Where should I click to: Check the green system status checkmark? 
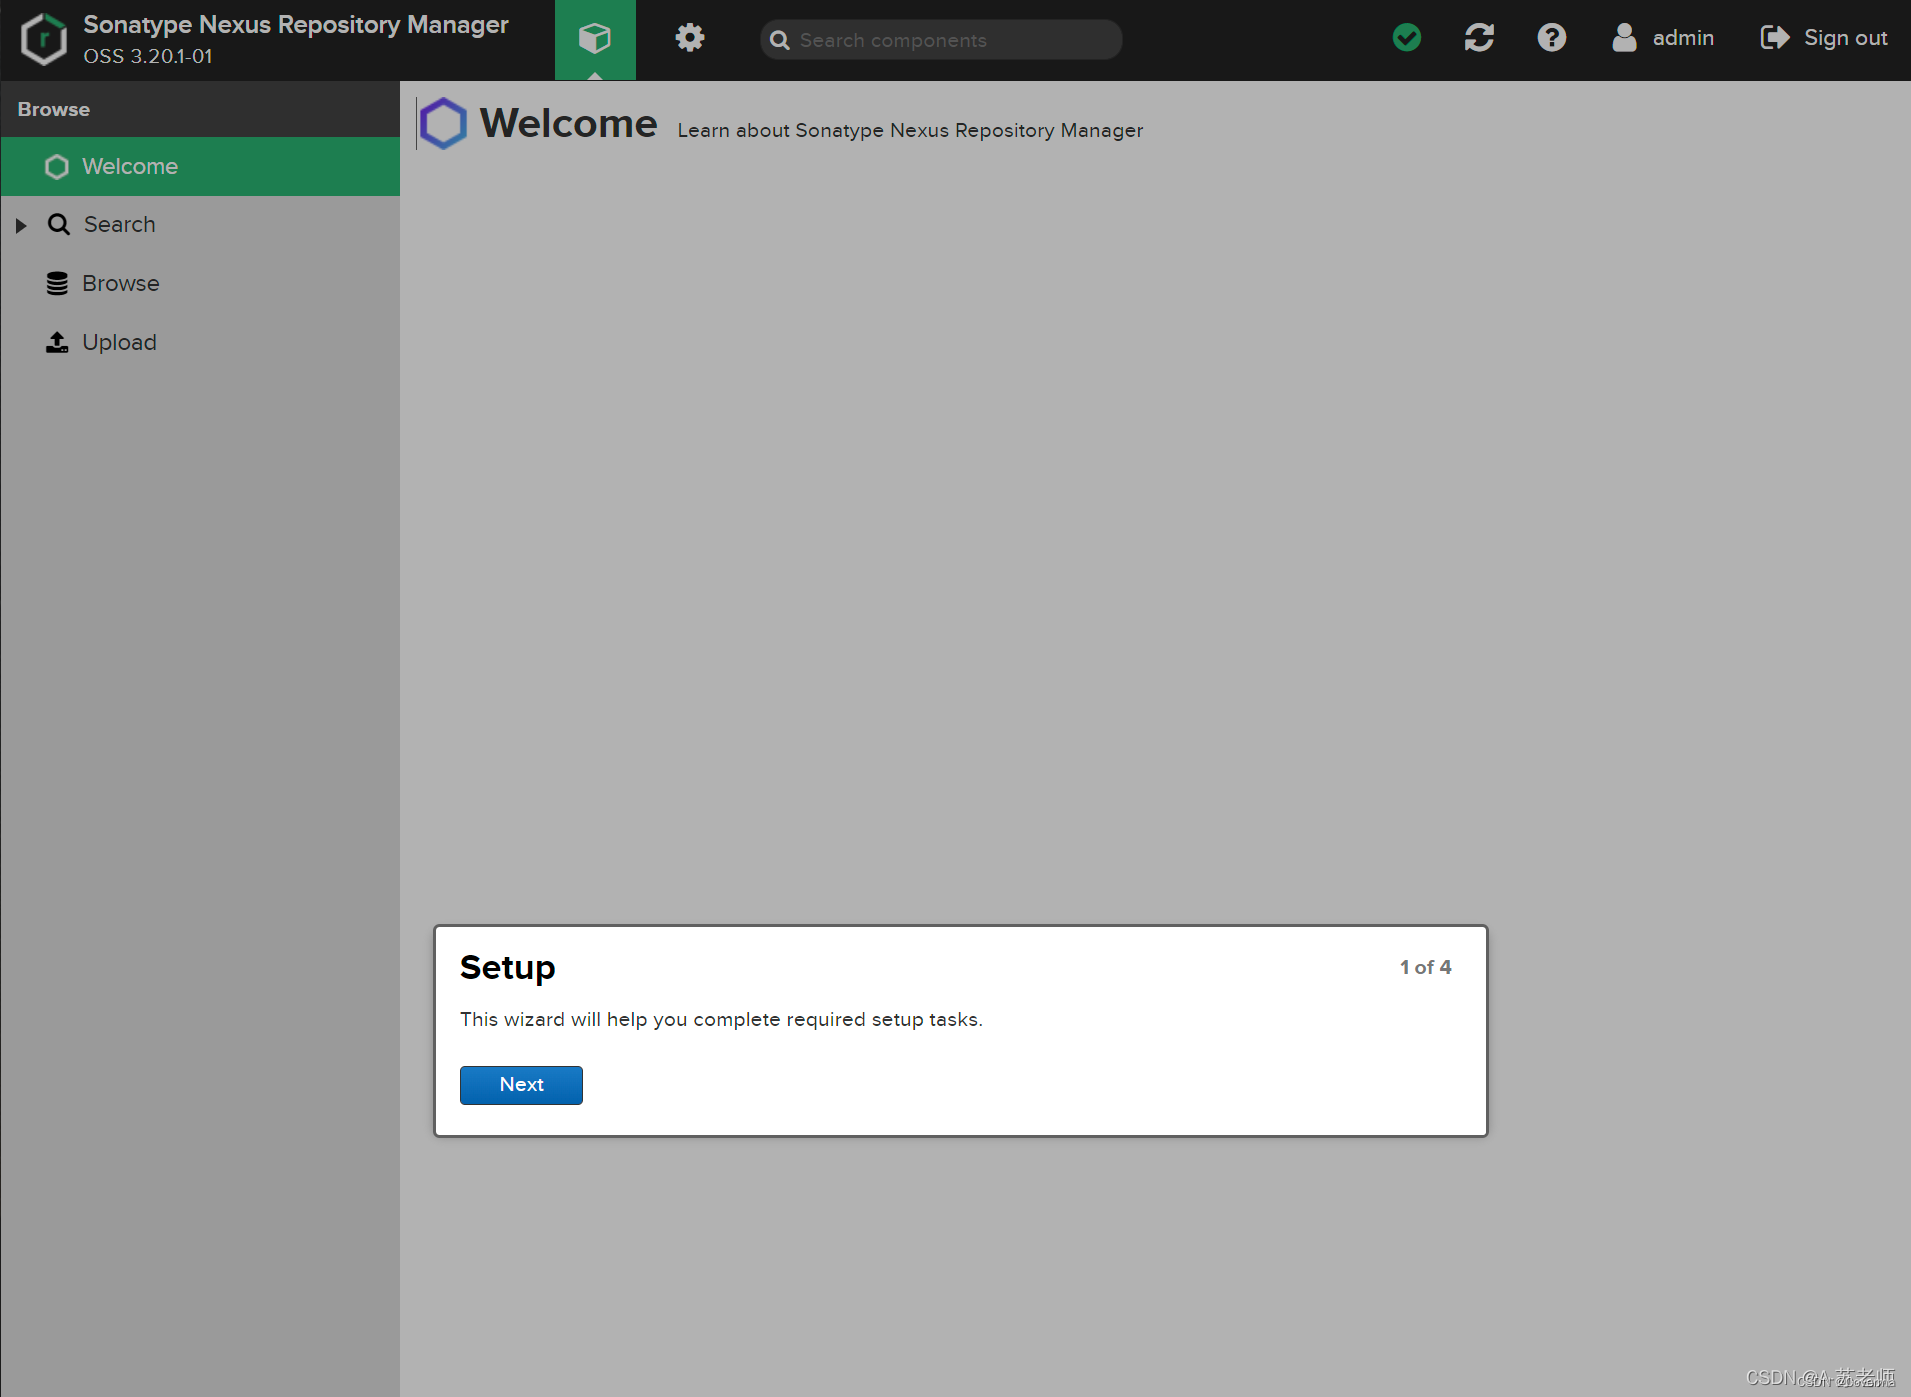[1406, 38]
